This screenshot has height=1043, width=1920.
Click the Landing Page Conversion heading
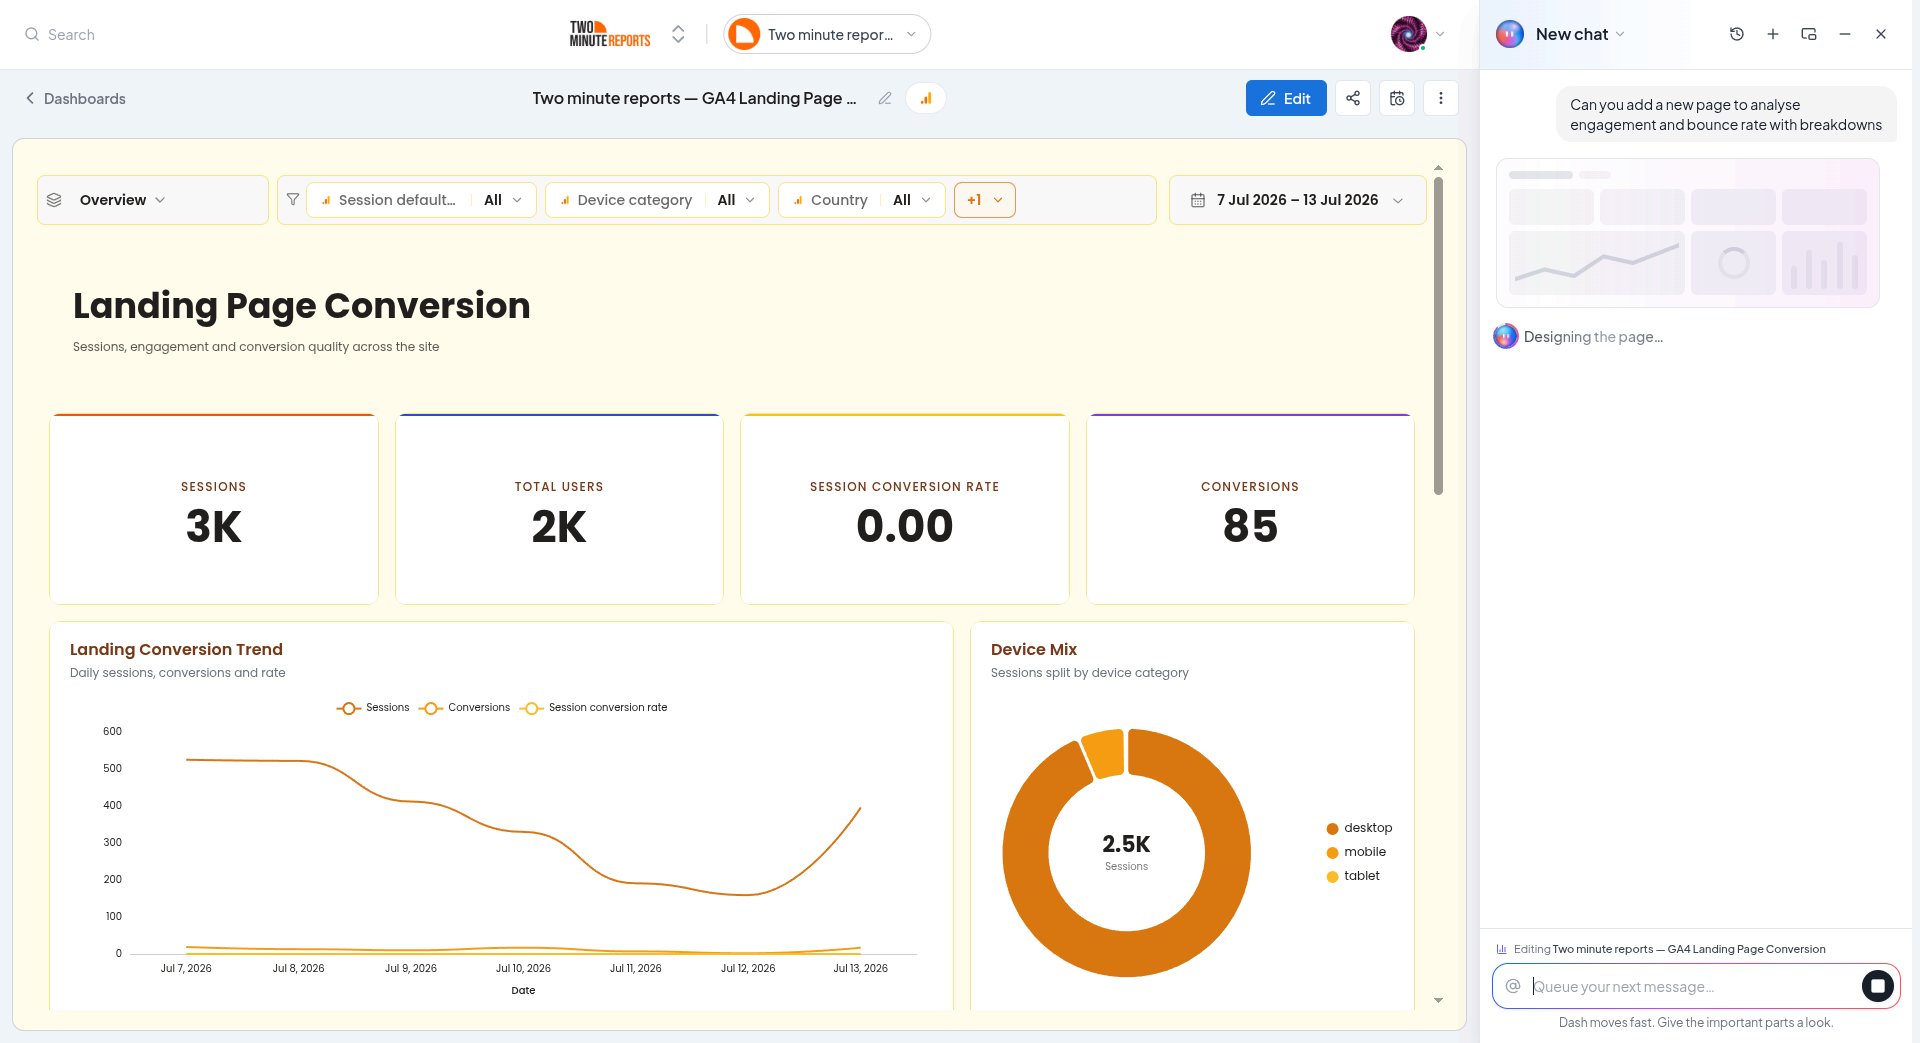pyautogui.click(x=301, y=305)
